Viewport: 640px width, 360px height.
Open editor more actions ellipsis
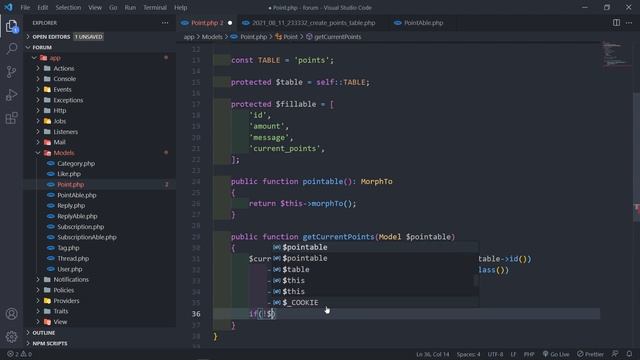(629, 23)
